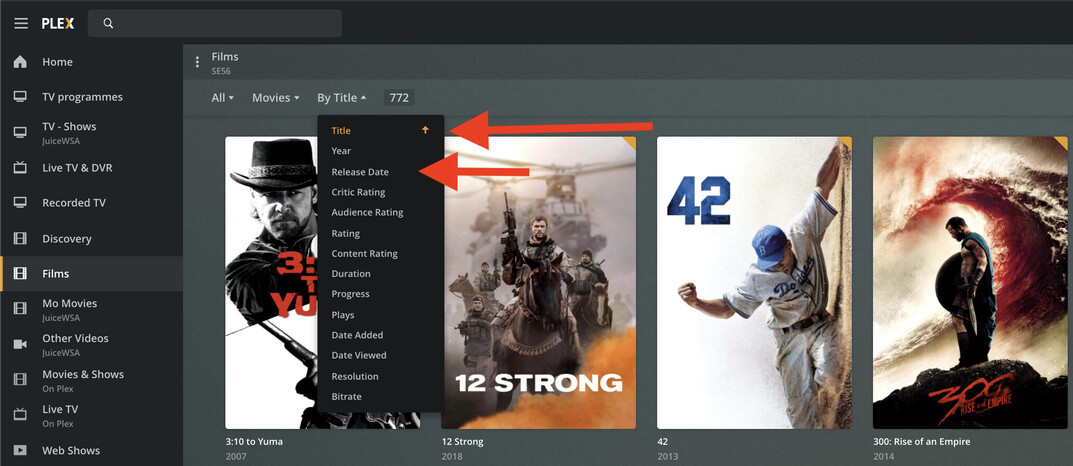Focus the search input field

[215, 23]
